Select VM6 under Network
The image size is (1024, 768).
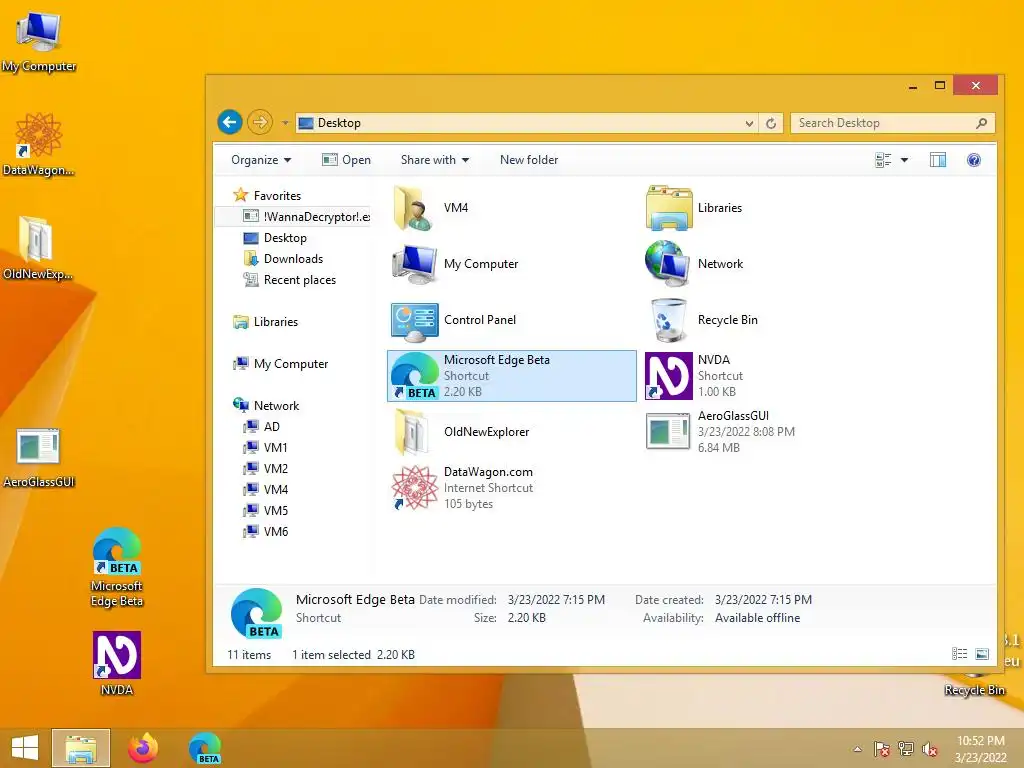pos(265,532)
